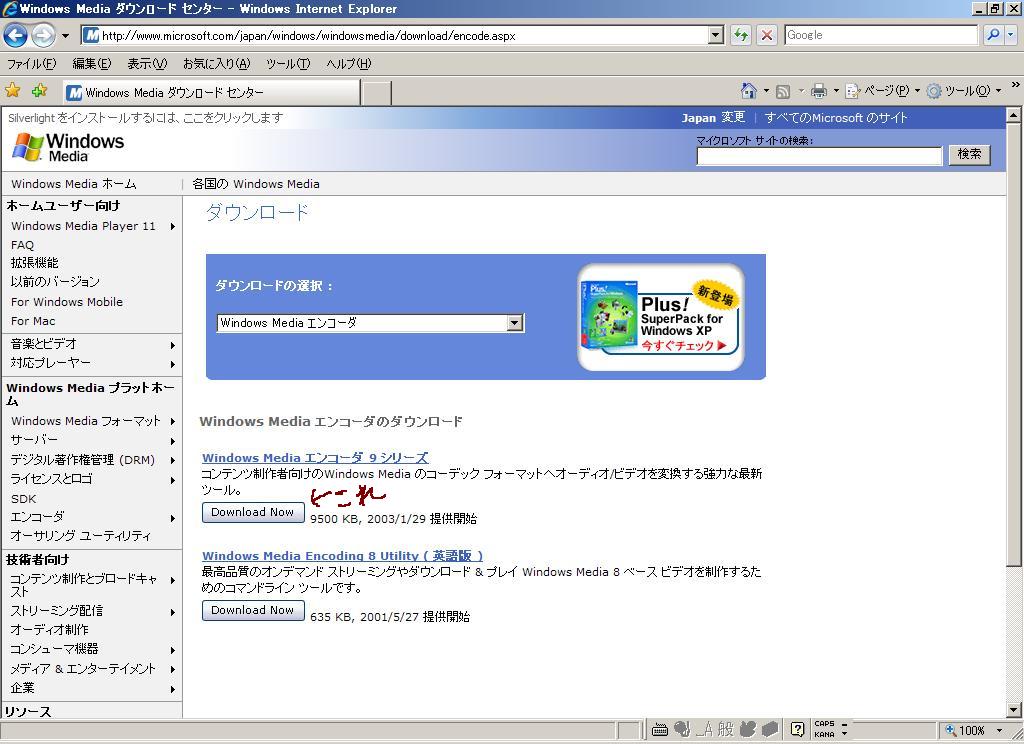This screenshot has width=1024, height=744.
Task: Click the Google search input box
Action: coord(881,35)
